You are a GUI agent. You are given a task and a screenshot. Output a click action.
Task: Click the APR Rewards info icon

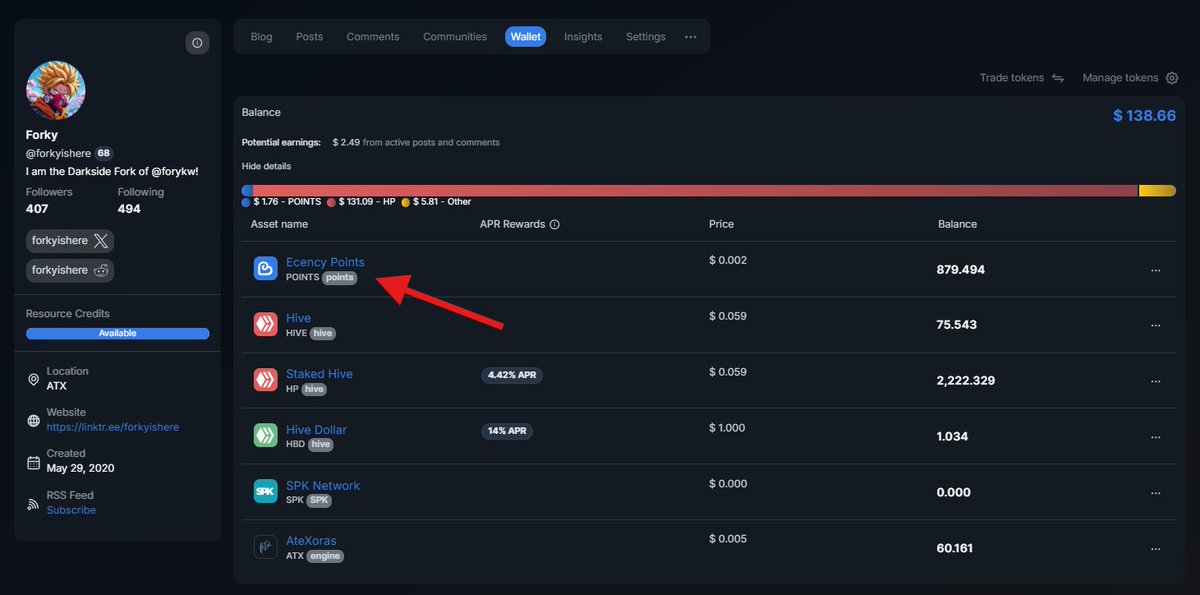tap(555, 225)
